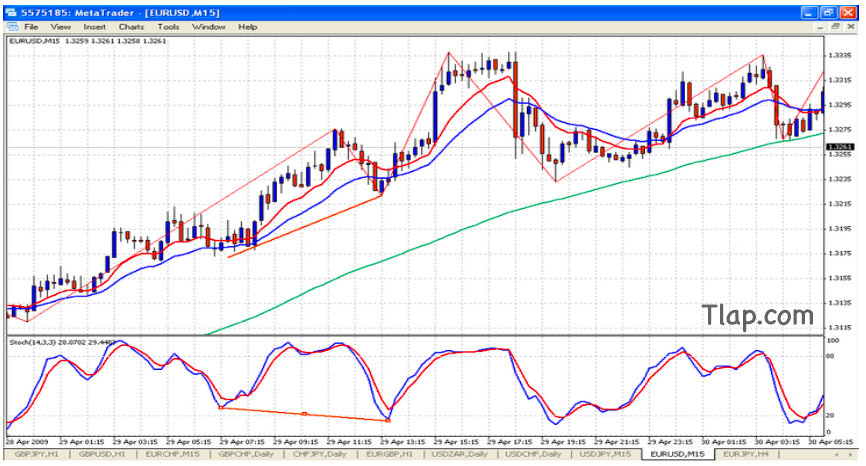Image resolution: width=866 pixels, height=466 pixels.
Task: Click the 29 Apr 21:15 time label
Action: pyautogui.click(x=617, y=442)
